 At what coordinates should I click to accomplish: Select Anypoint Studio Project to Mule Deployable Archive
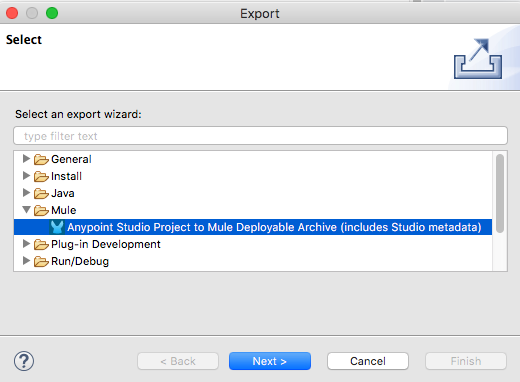tap(274, 227)
